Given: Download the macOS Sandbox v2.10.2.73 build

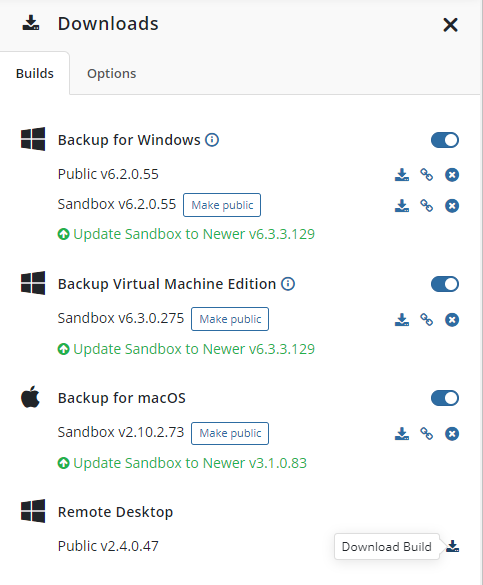Looking at the screenshot, I should (402, 434).
